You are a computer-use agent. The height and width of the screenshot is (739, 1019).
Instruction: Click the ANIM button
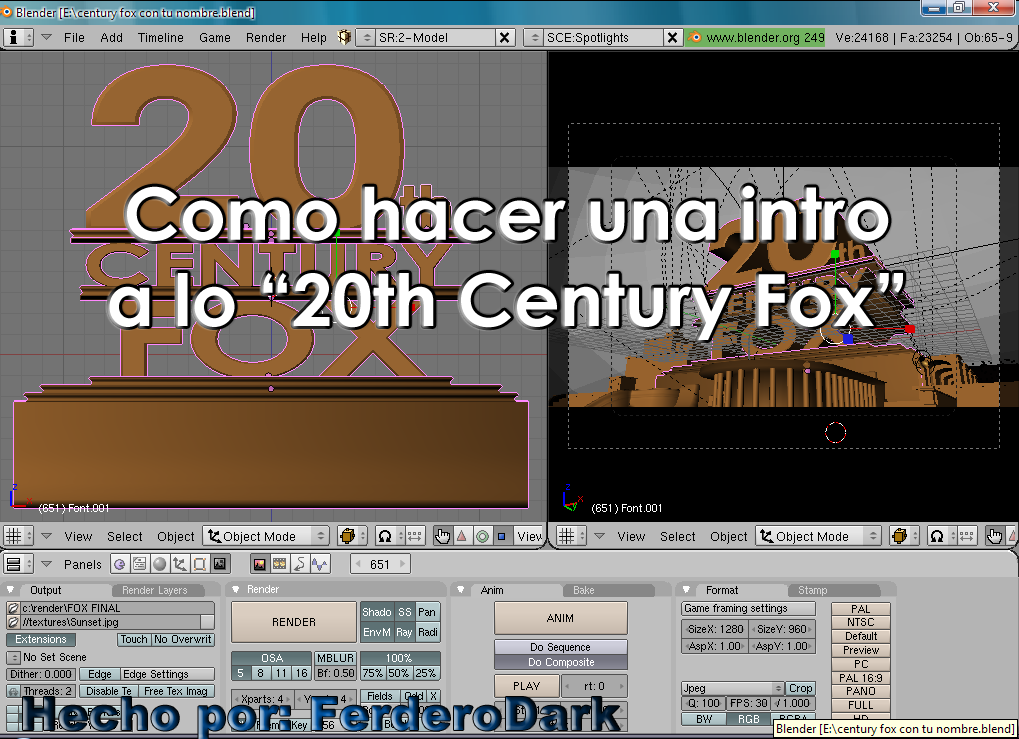coord(561,618)
